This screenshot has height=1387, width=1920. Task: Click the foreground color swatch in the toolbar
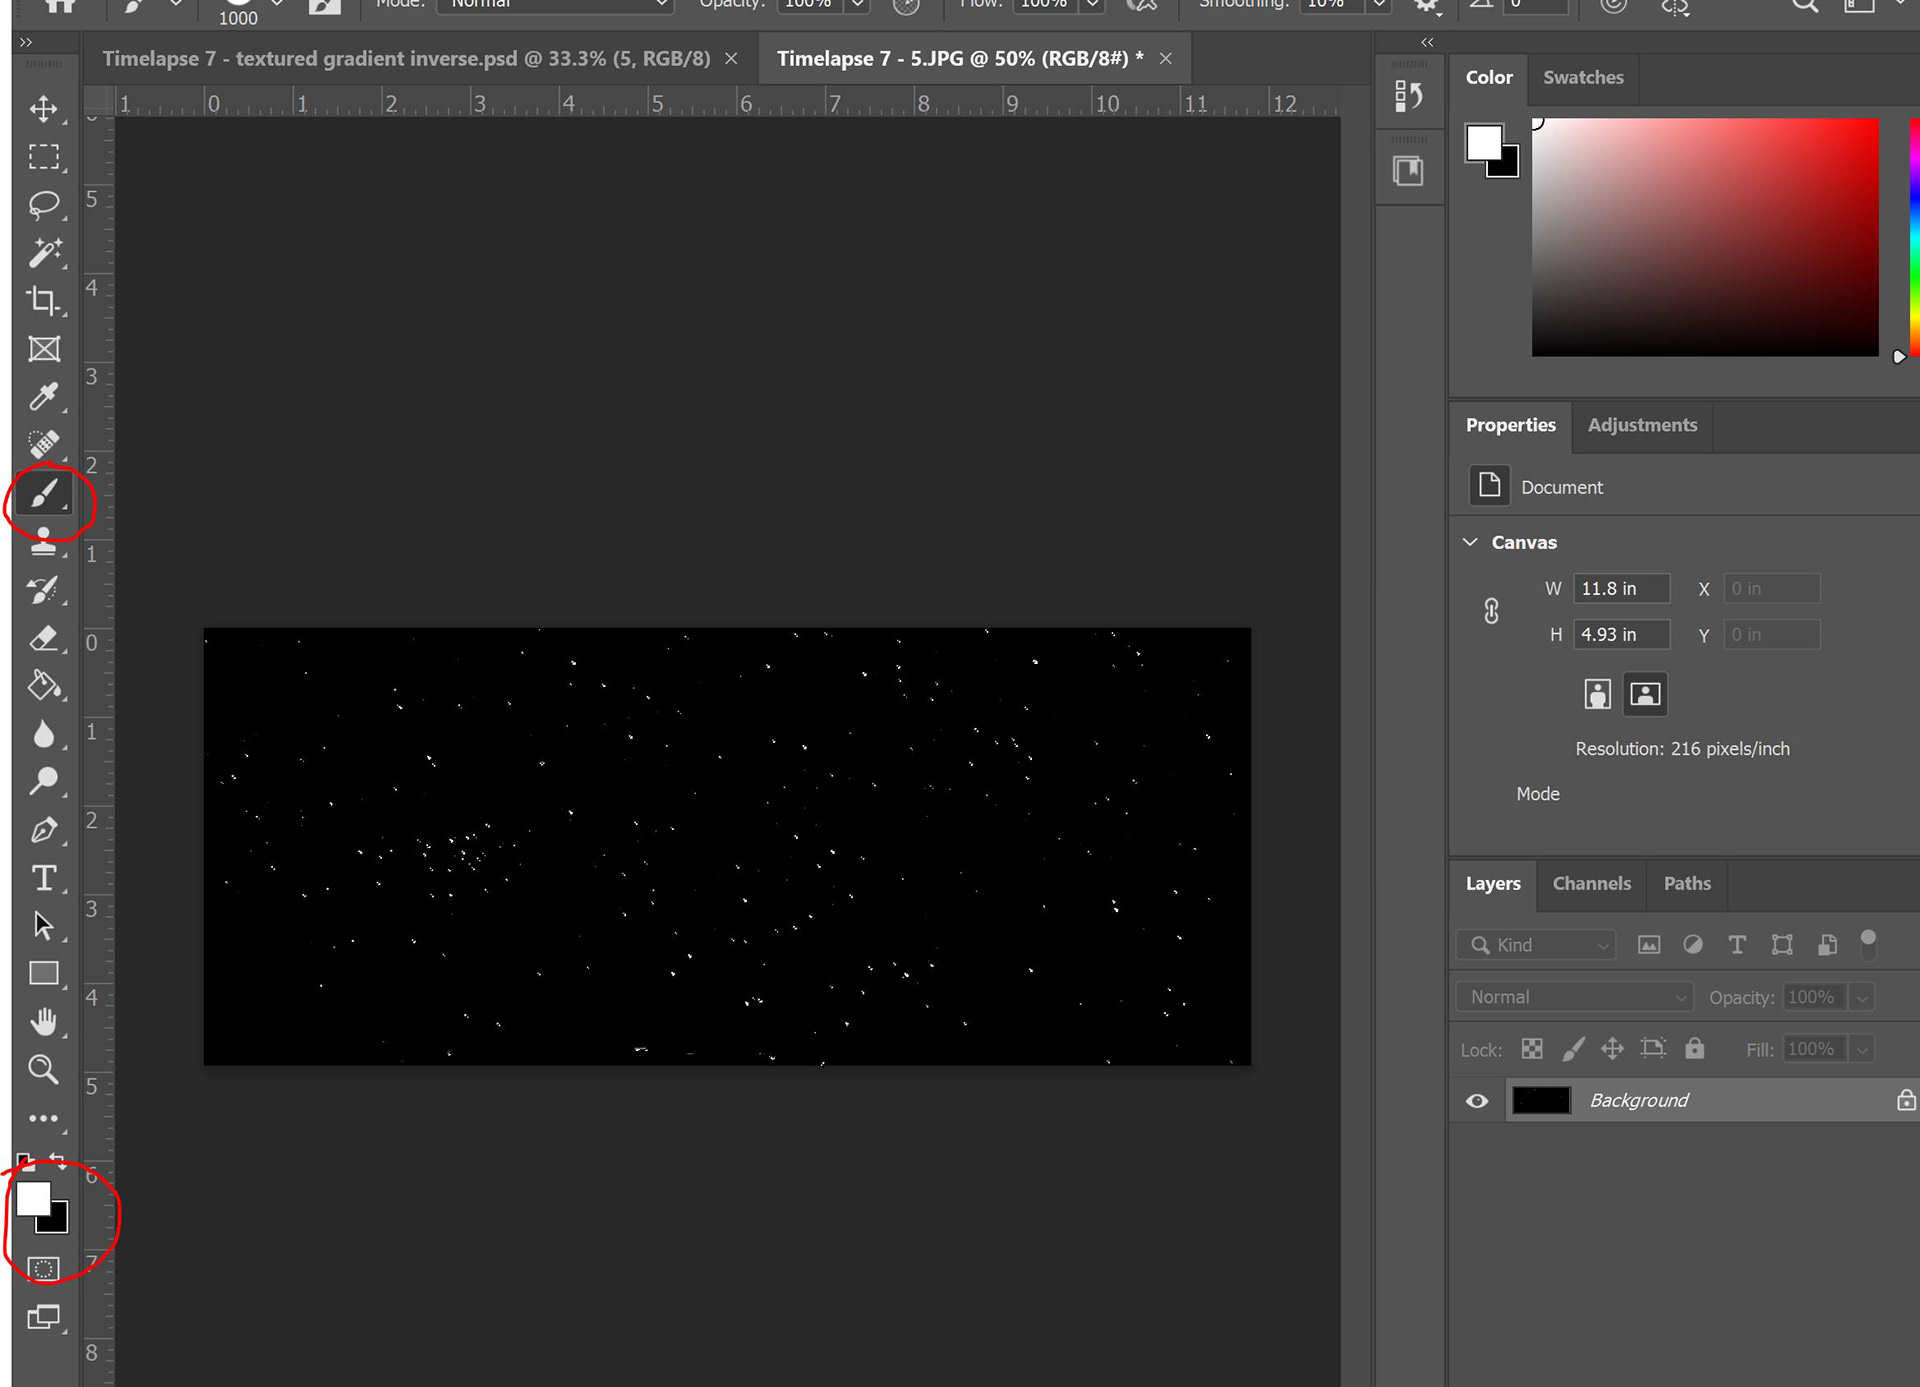[33, 1197]
